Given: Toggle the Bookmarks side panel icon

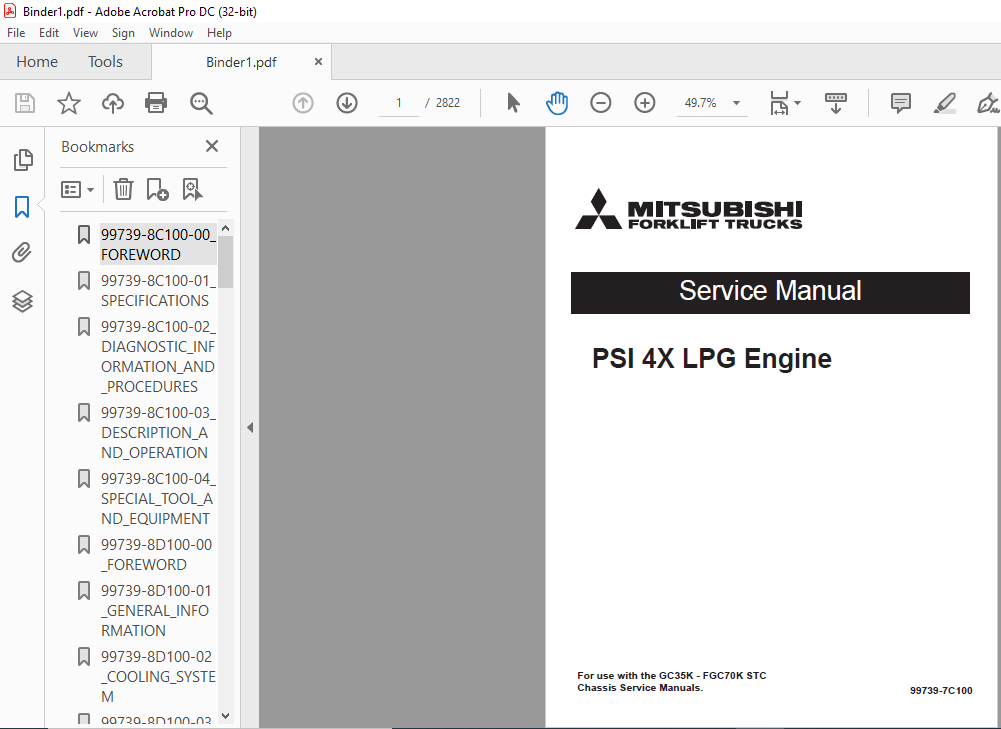Looking at the screenshot, I should [x=22, y=207].
